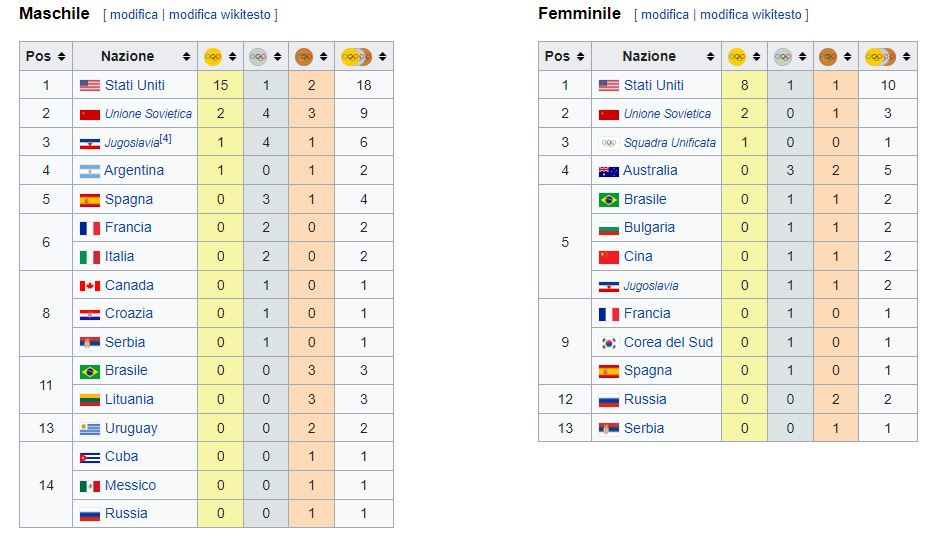Click the Australia flag icon
Screen dimensions: 928x545
608,171
